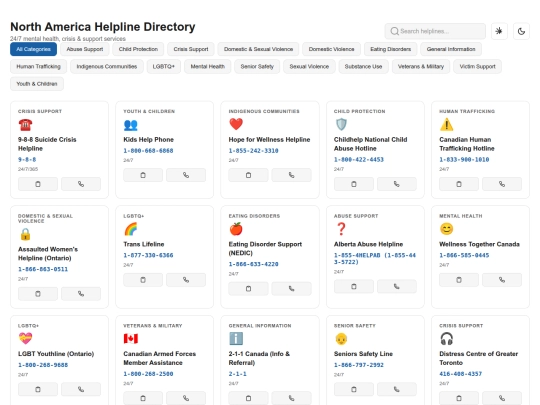
Task: Copy the LGBT Youthline (Ontario) number
Action: (x=38, y=389)
